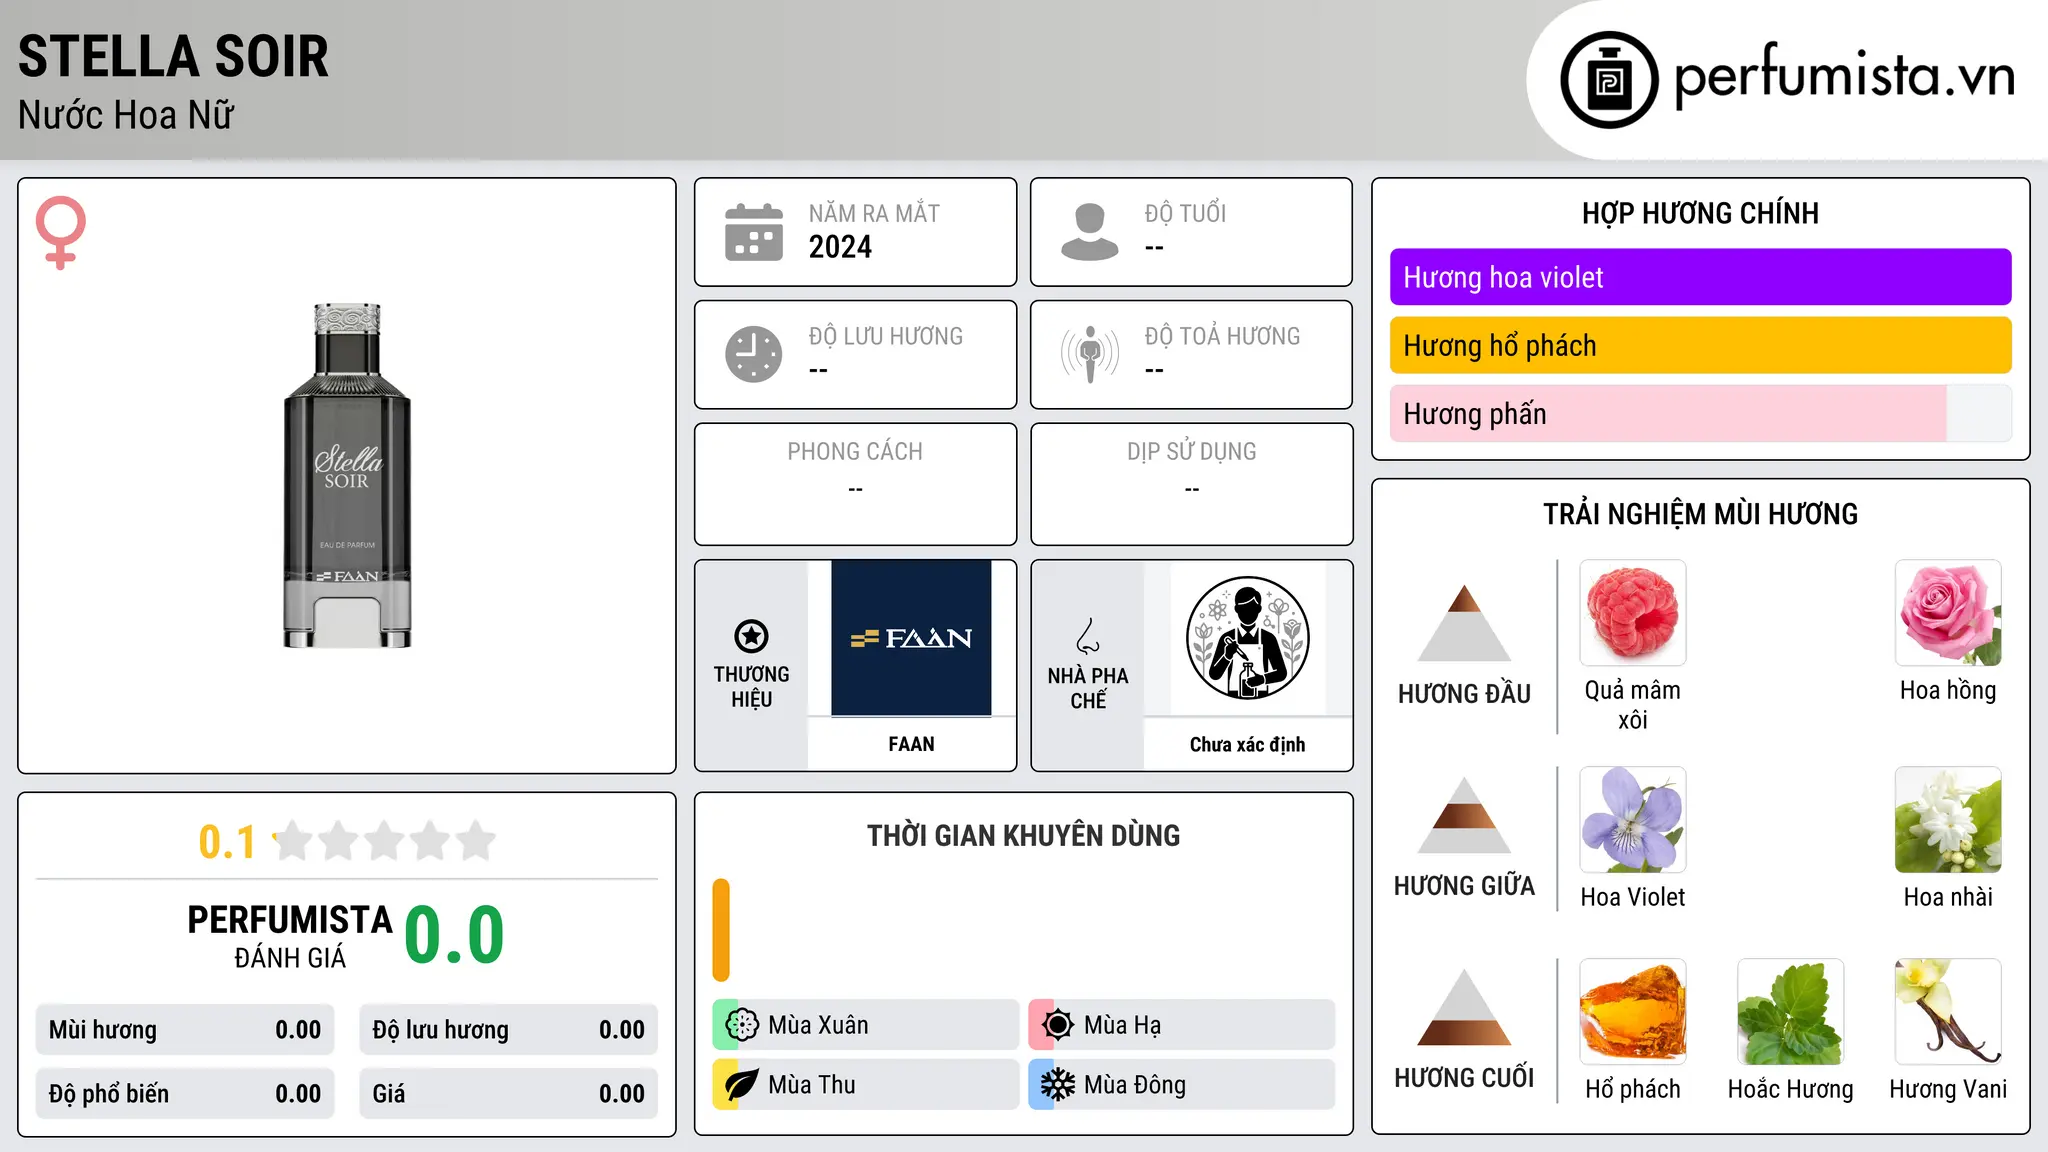Select the Hoa nhài note image

[1948, 820]
